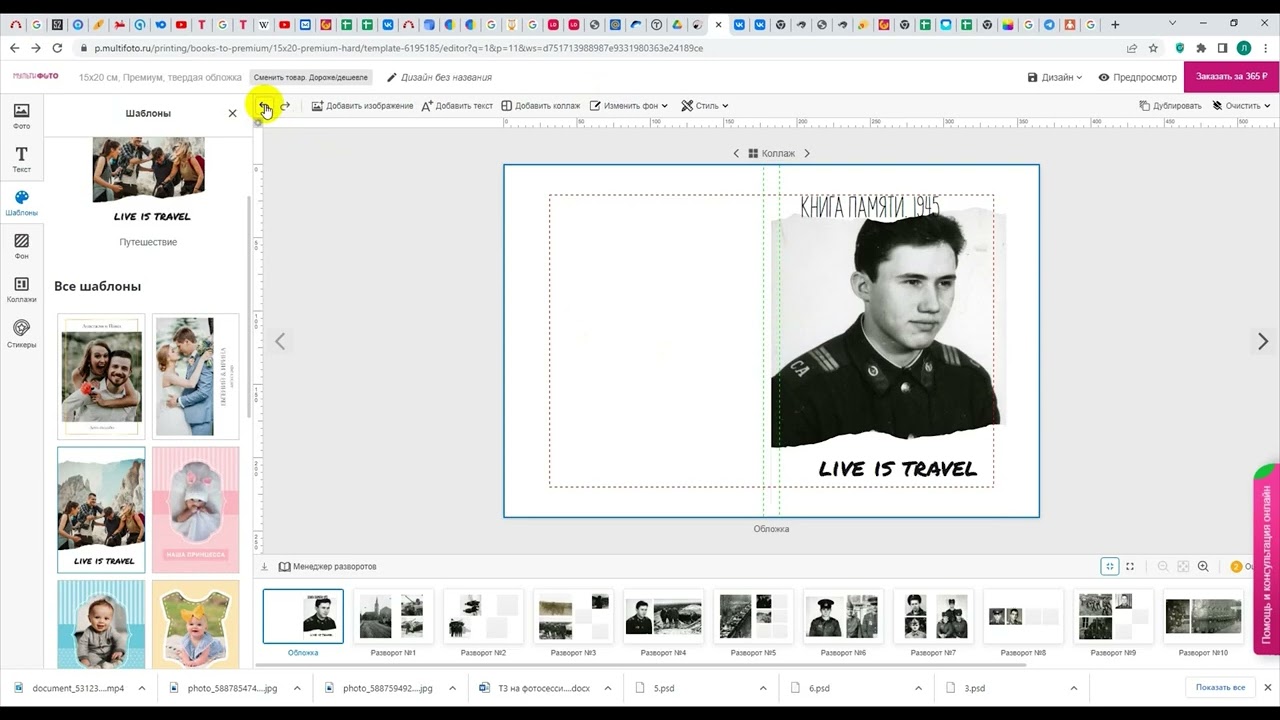Click Добавить текст toolbar button
Screen dimensions: 1280x720
457,106
